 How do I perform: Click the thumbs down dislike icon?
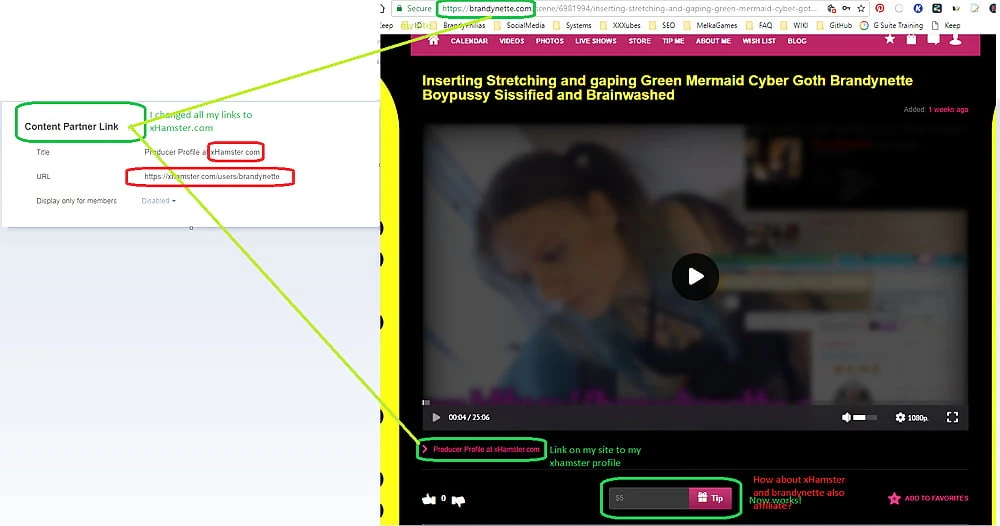pyautogui.click(x=459, y=500)
